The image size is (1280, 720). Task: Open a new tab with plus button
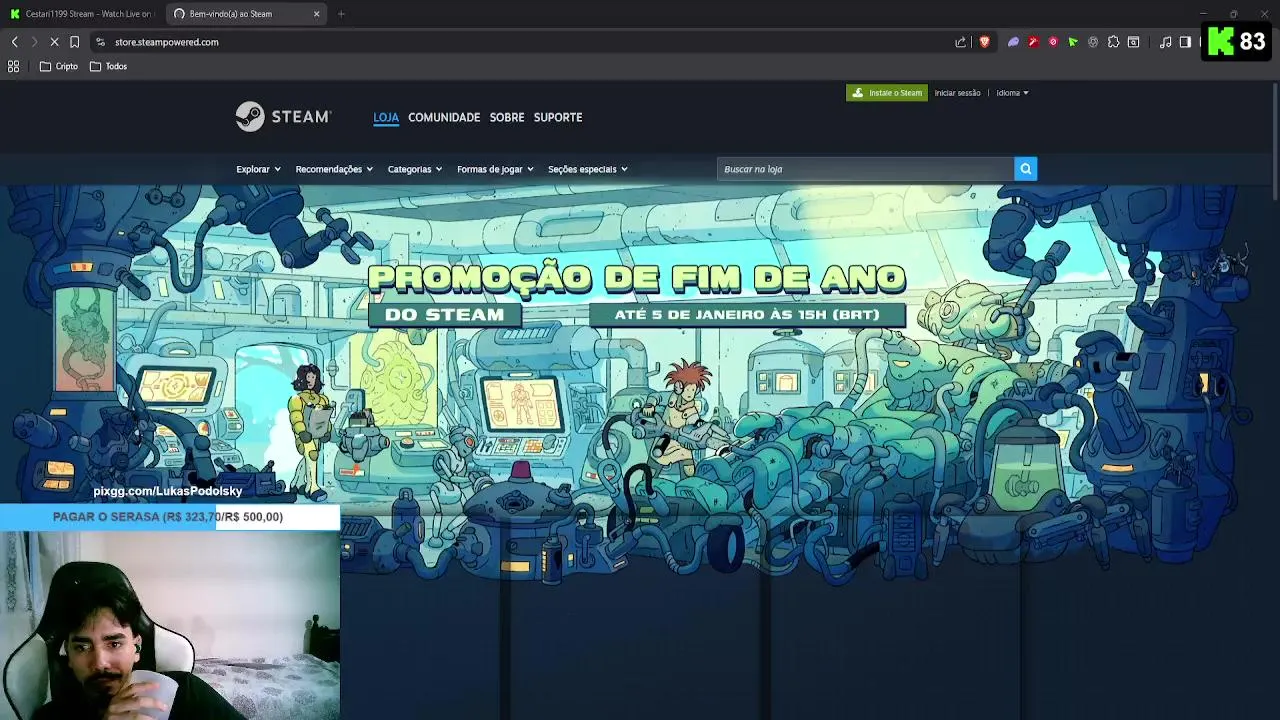pos(341,14)
